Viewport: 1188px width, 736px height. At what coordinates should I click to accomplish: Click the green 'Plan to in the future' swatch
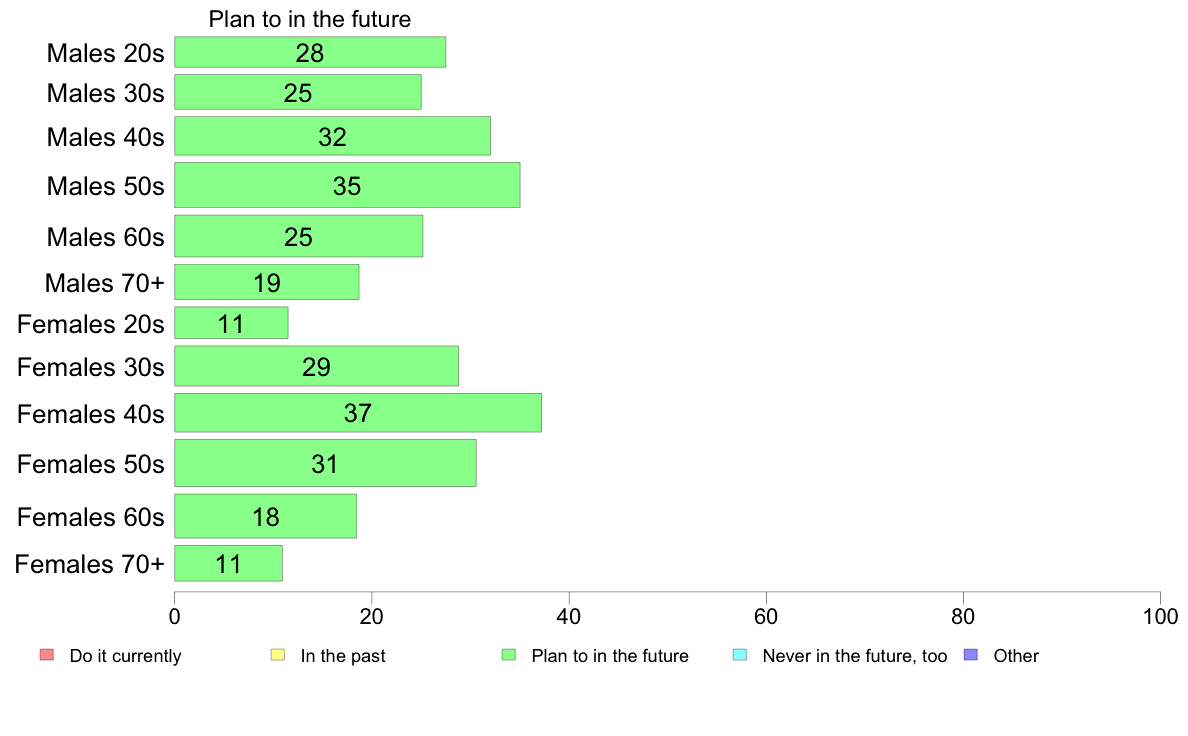(509, 655)
